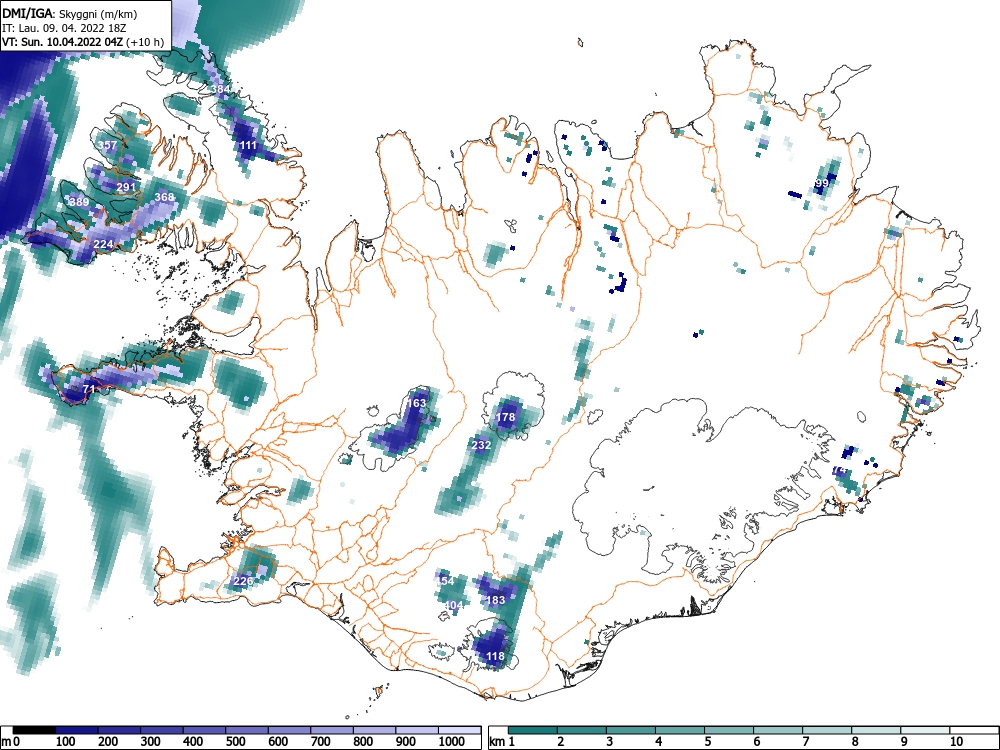Select the '118' value near the south coast
This screenshot has width=1000, height=750.
[496, 656]
